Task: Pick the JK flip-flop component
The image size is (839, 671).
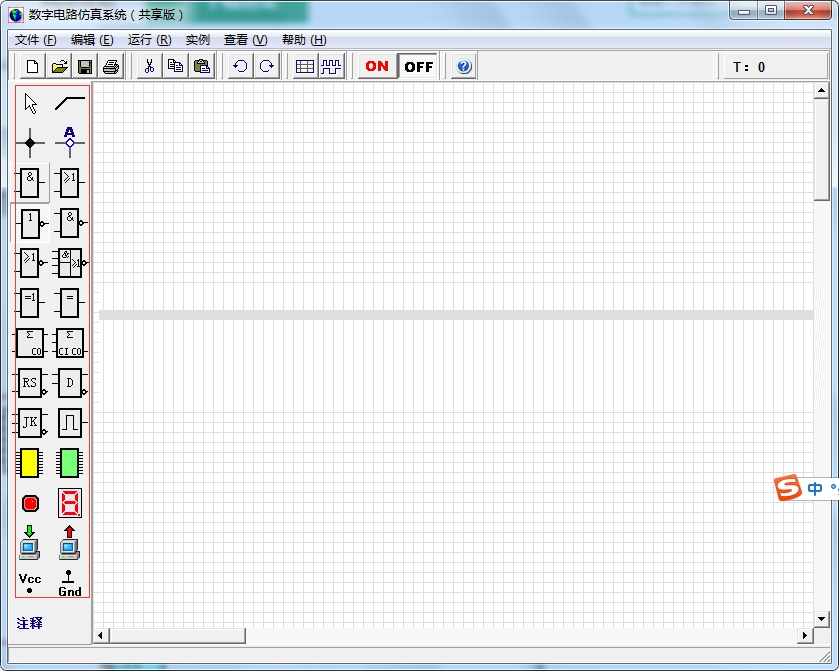Action: tap(30, 423)
